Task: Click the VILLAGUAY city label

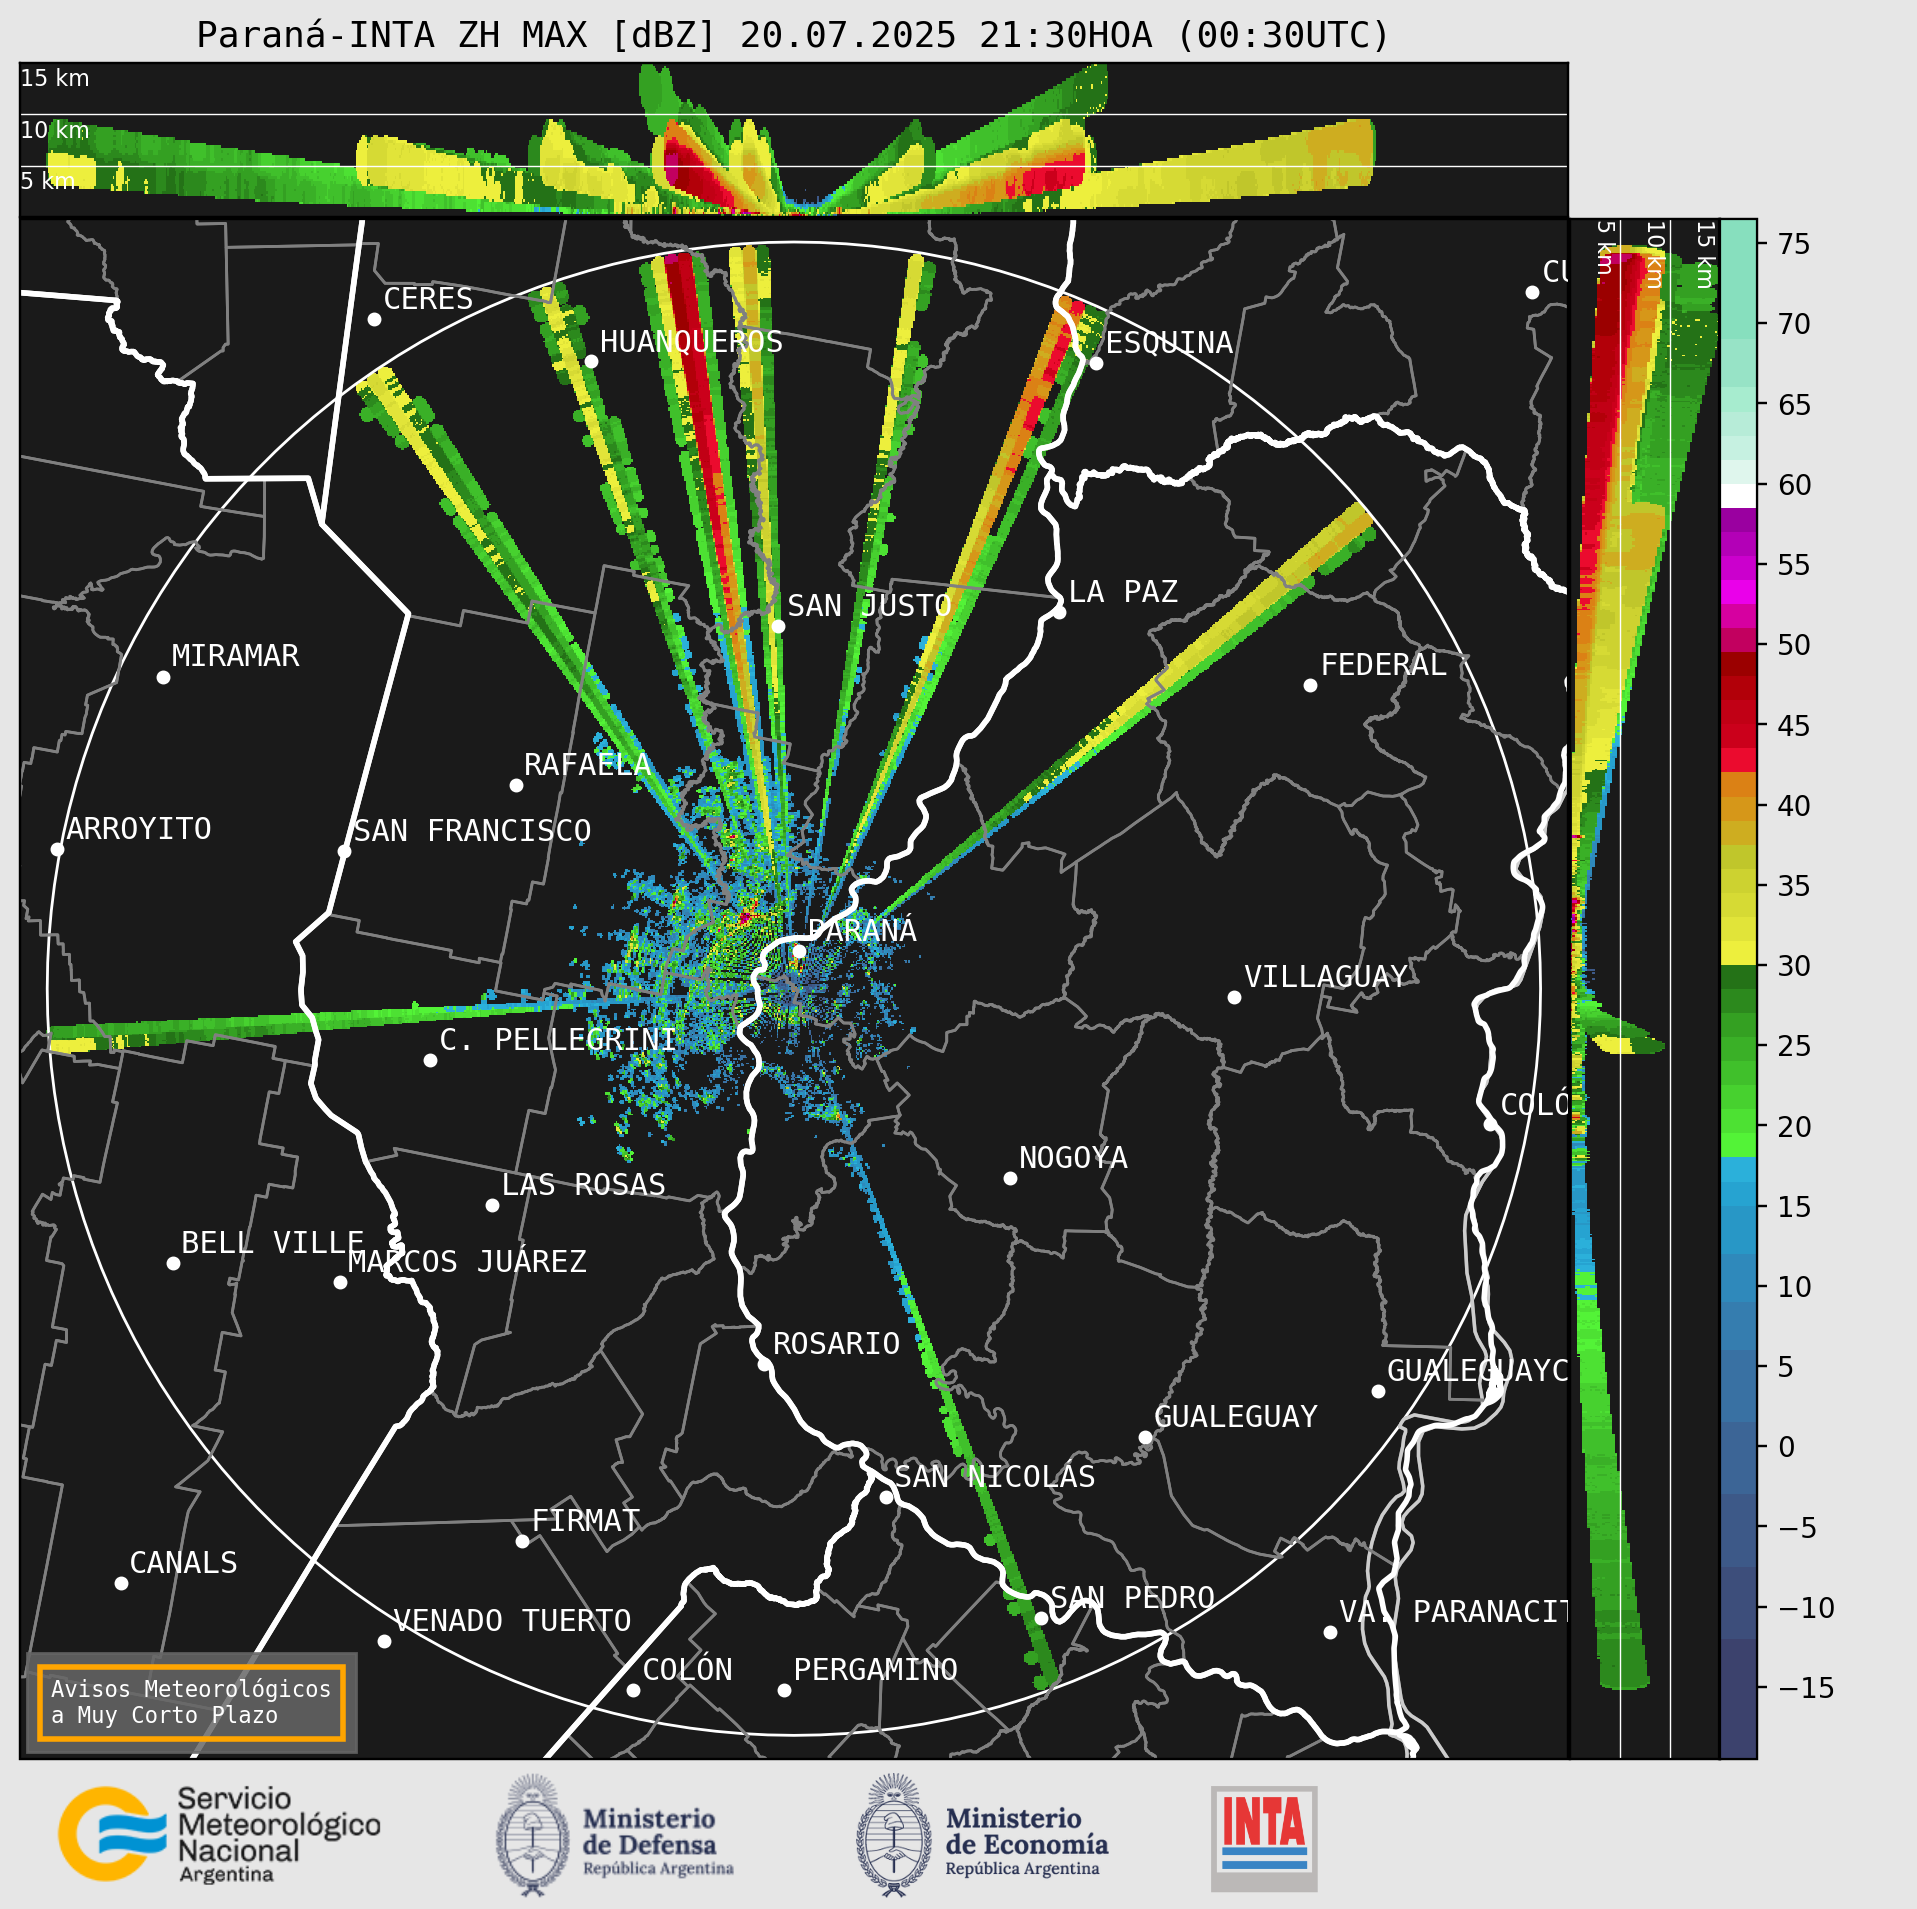Action: pos(1326,977)
